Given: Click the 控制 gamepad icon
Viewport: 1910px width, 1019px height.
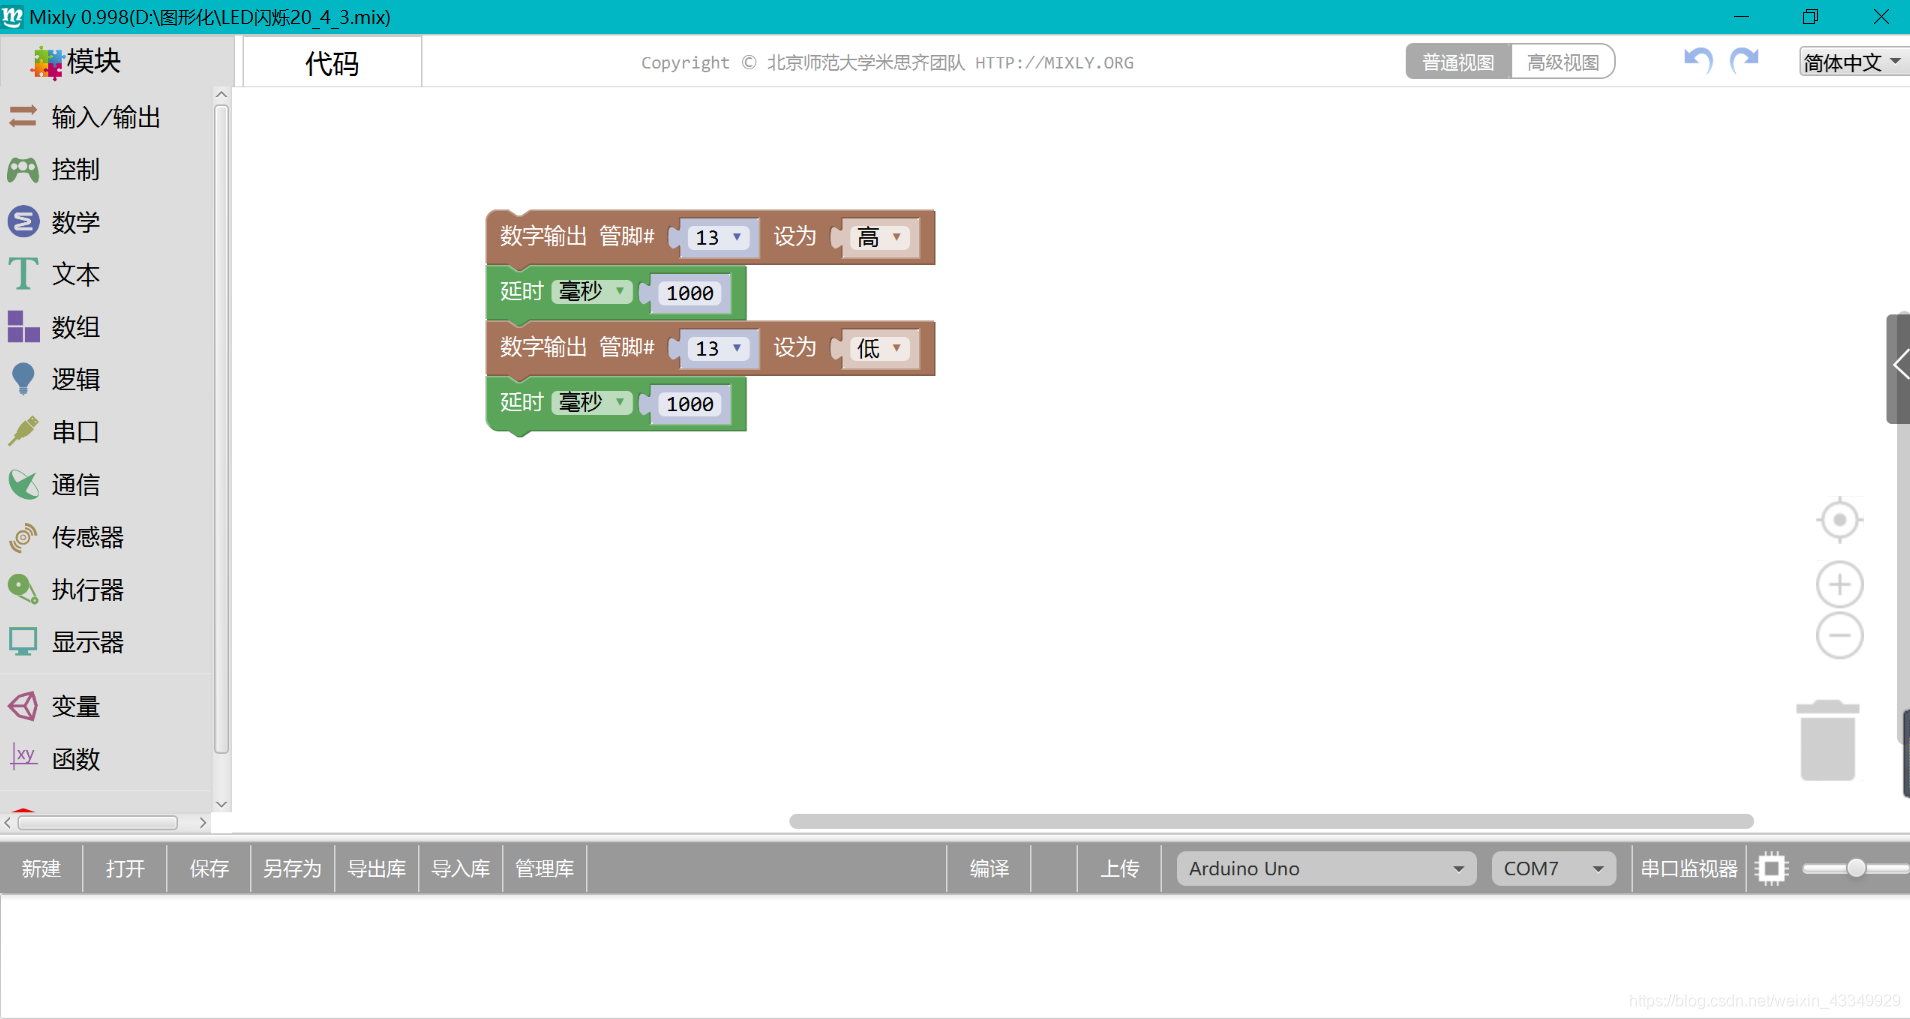Looking at the screenshot, I should click(23, 170).
